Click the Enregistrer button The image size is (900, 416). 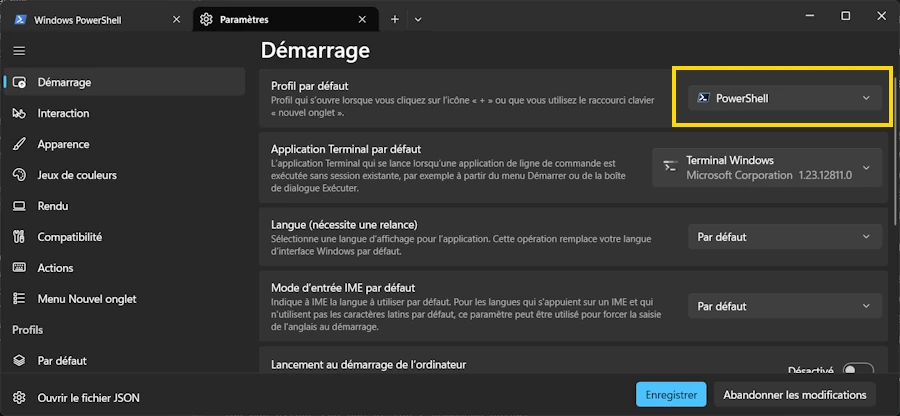[x=671, y=395]
